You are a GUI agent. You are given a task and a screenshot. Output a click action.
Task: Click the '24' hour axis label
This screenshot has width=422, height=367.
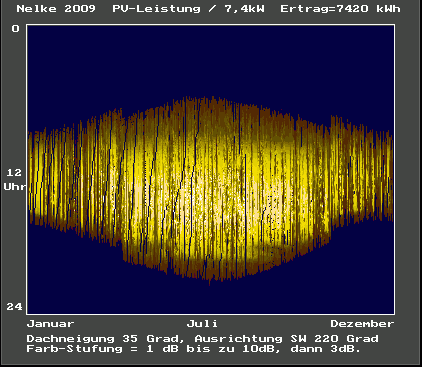14,306
